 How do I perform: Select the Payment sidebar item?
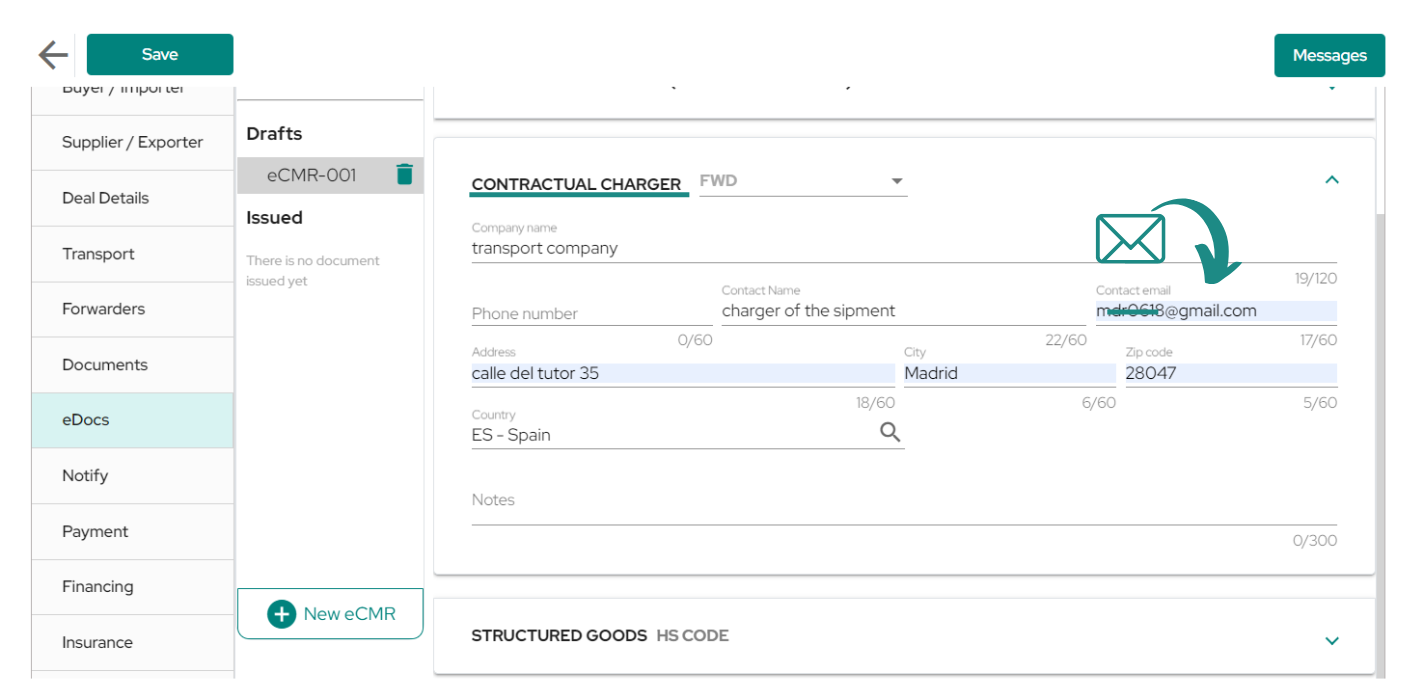(x=133, y=531)
